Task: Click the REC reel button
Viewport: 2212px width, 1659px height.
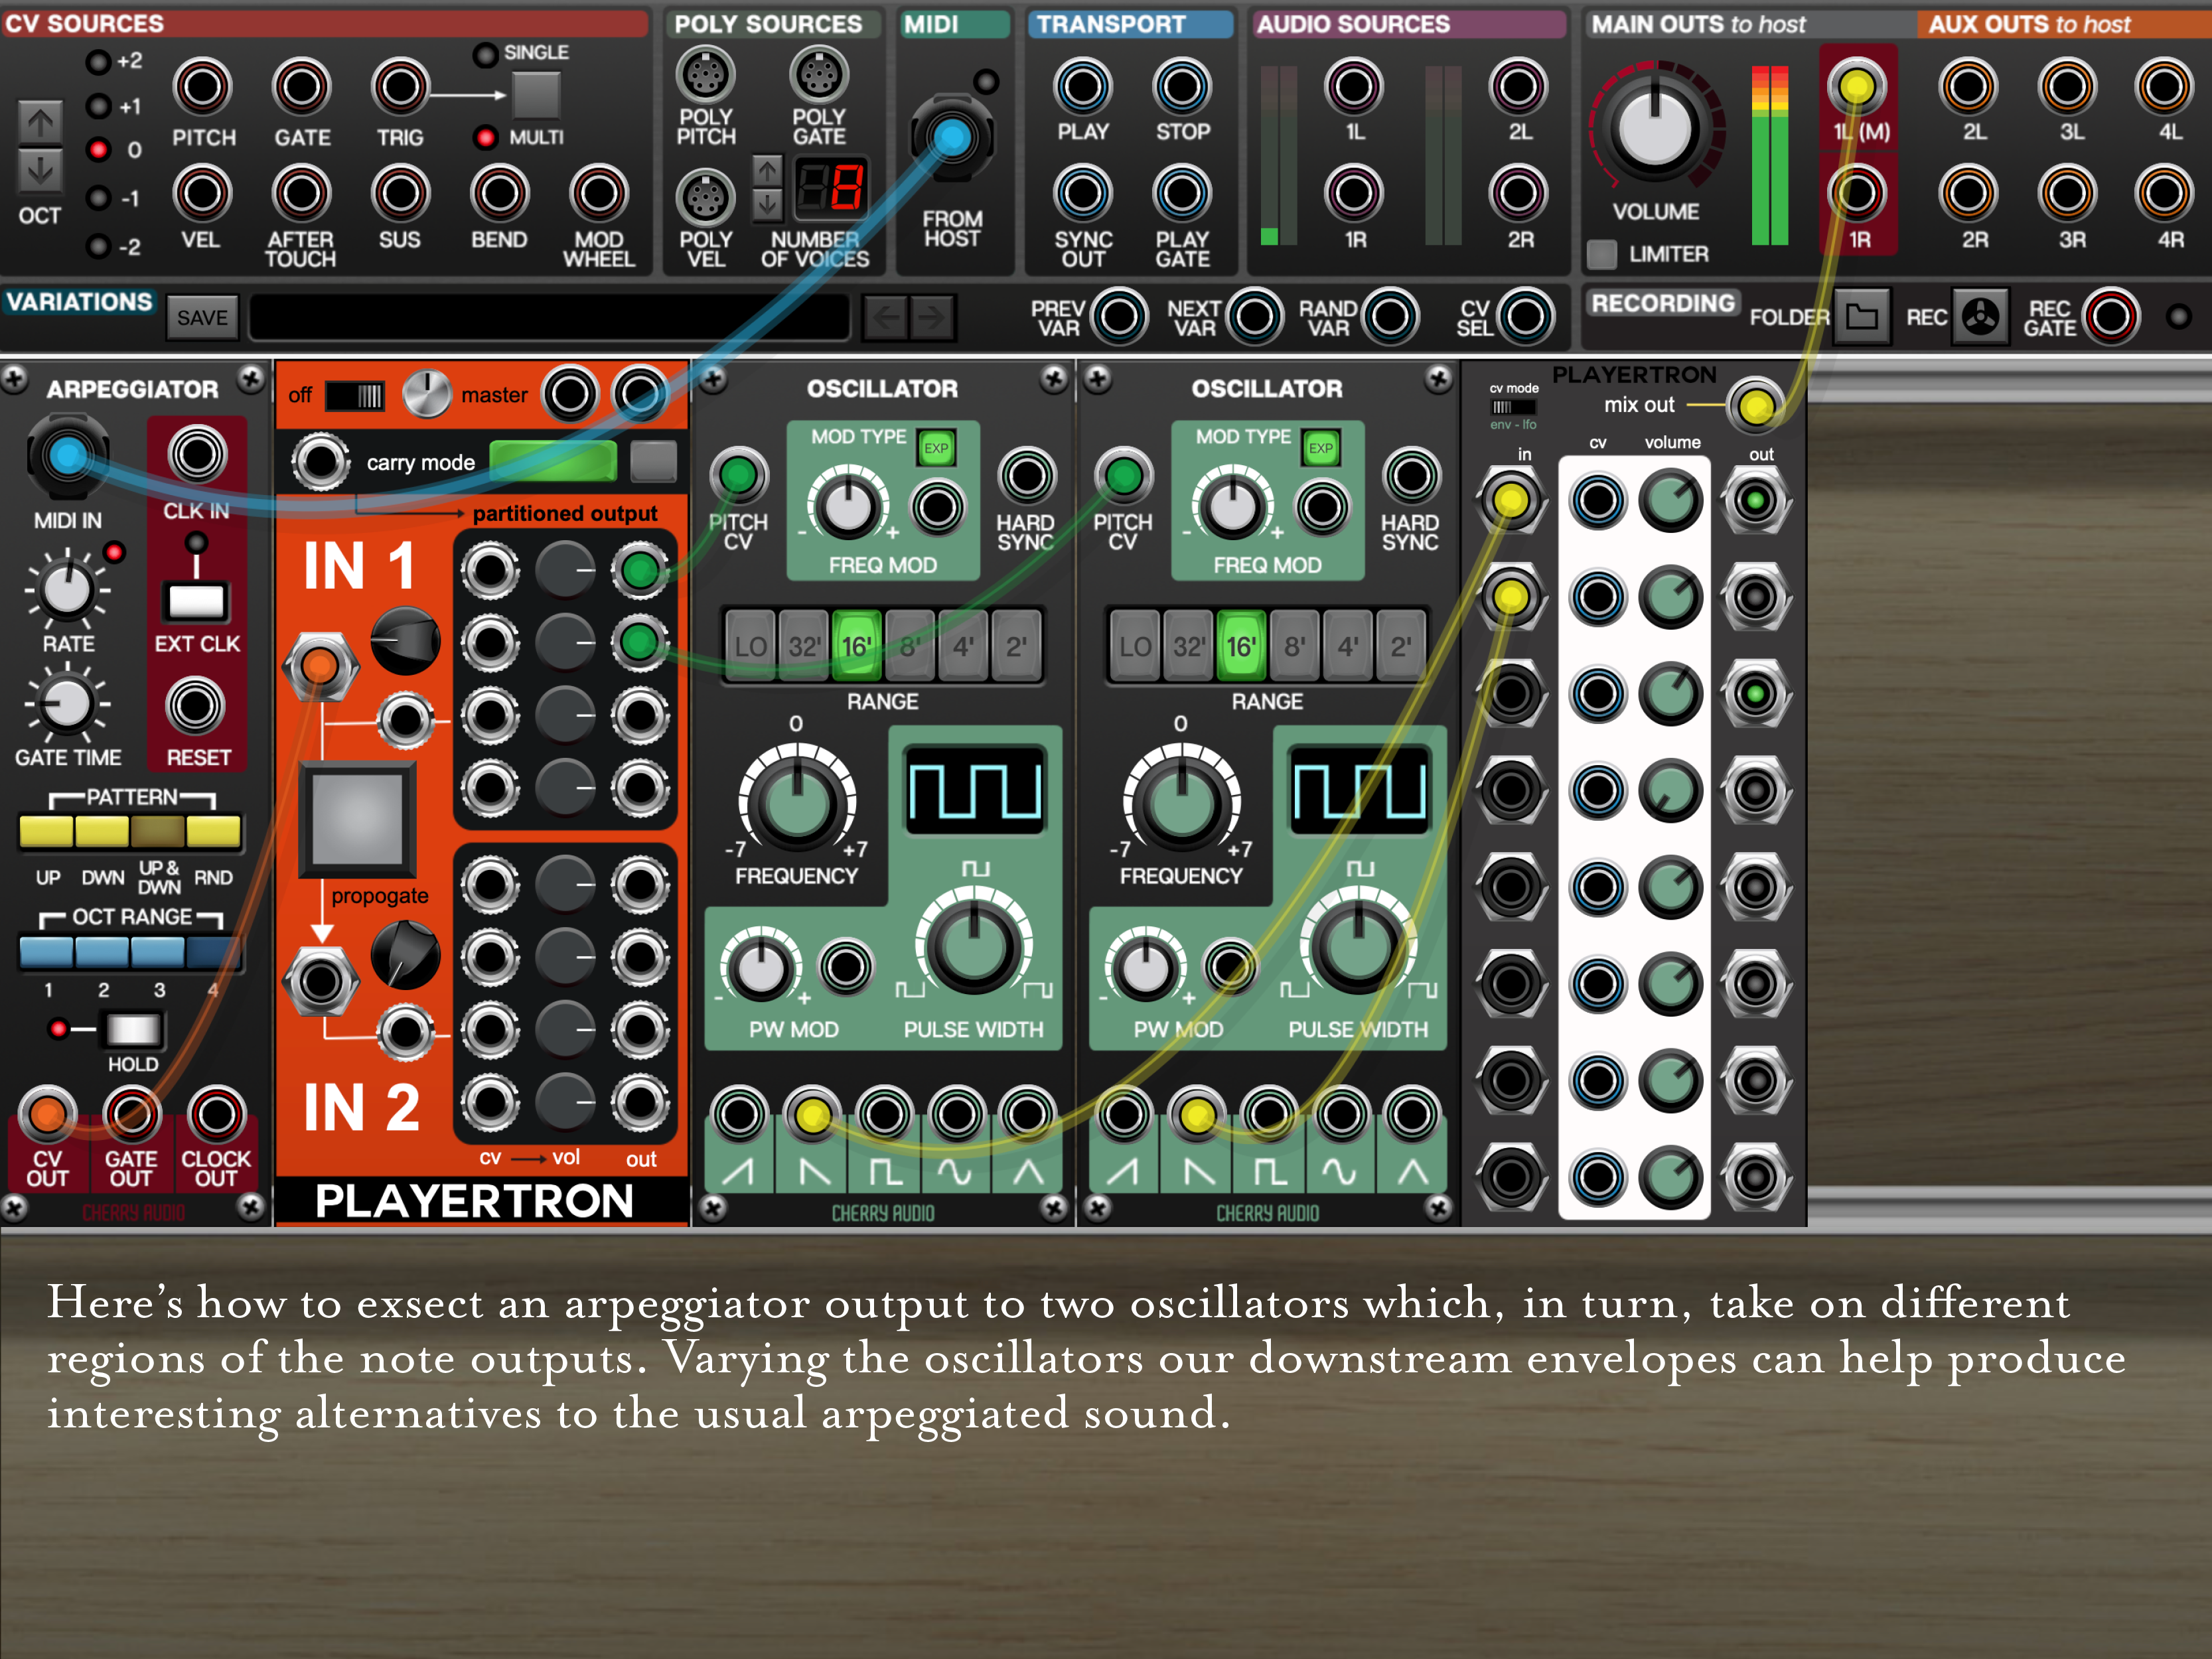Action: click(1980, 317)
